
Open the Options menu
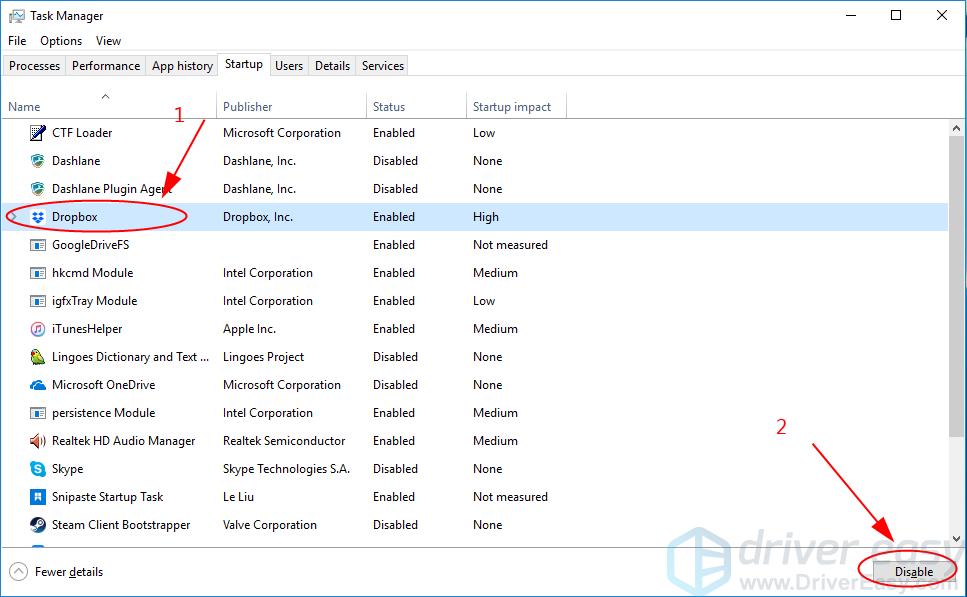tap(61, 41)
